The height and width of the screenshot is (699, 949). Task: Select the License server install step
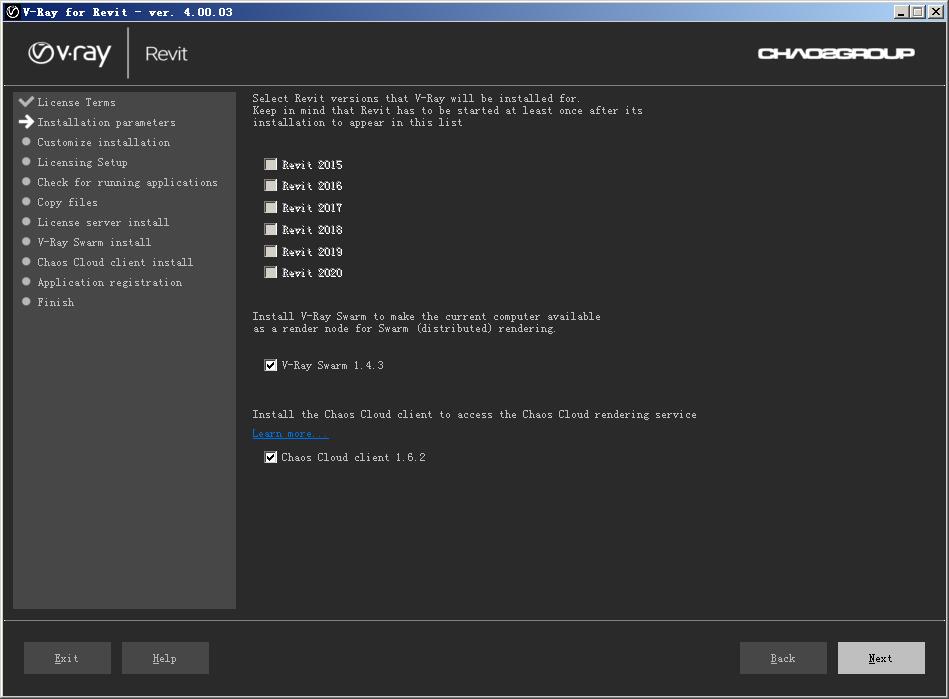point(103,222)
